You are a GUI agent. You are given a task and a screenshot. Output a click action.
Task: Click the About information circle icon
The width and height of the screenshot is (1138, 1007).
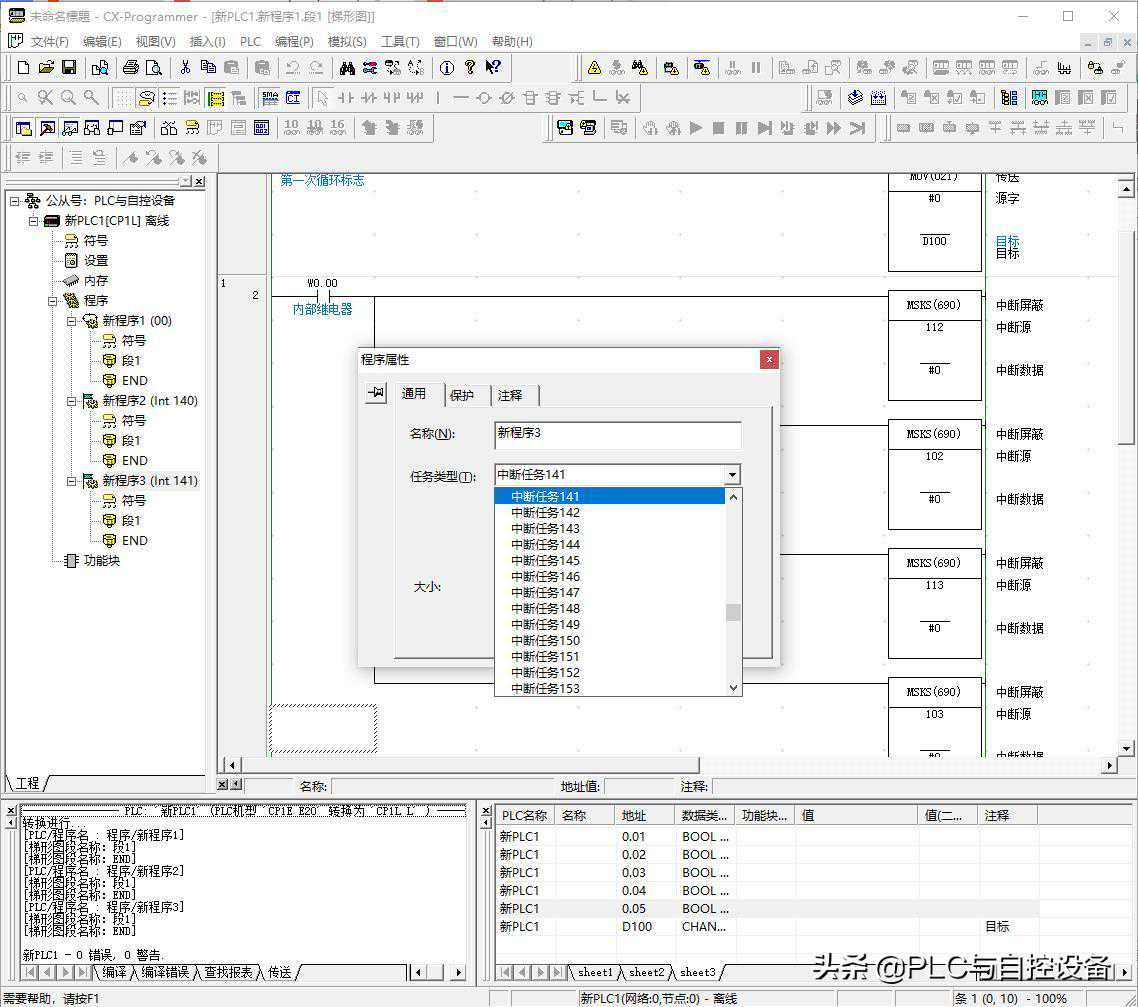point(446,68)
